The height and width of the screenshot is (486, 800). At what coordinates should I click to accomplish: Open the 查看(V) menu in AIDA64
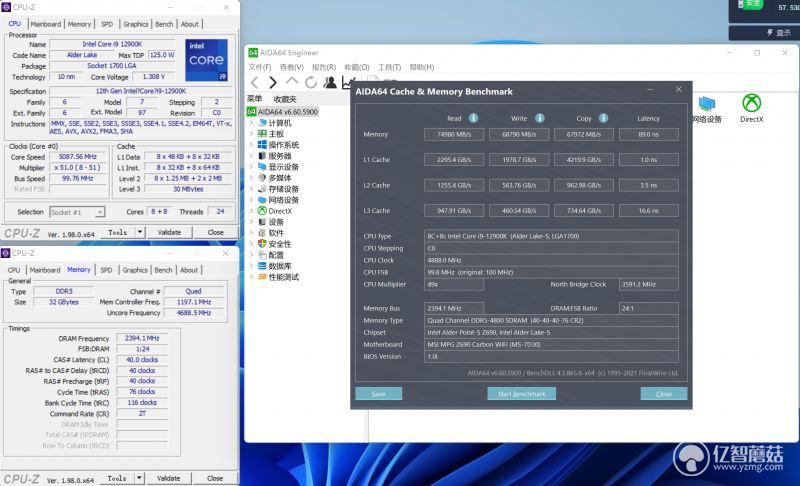pos(291,67)
